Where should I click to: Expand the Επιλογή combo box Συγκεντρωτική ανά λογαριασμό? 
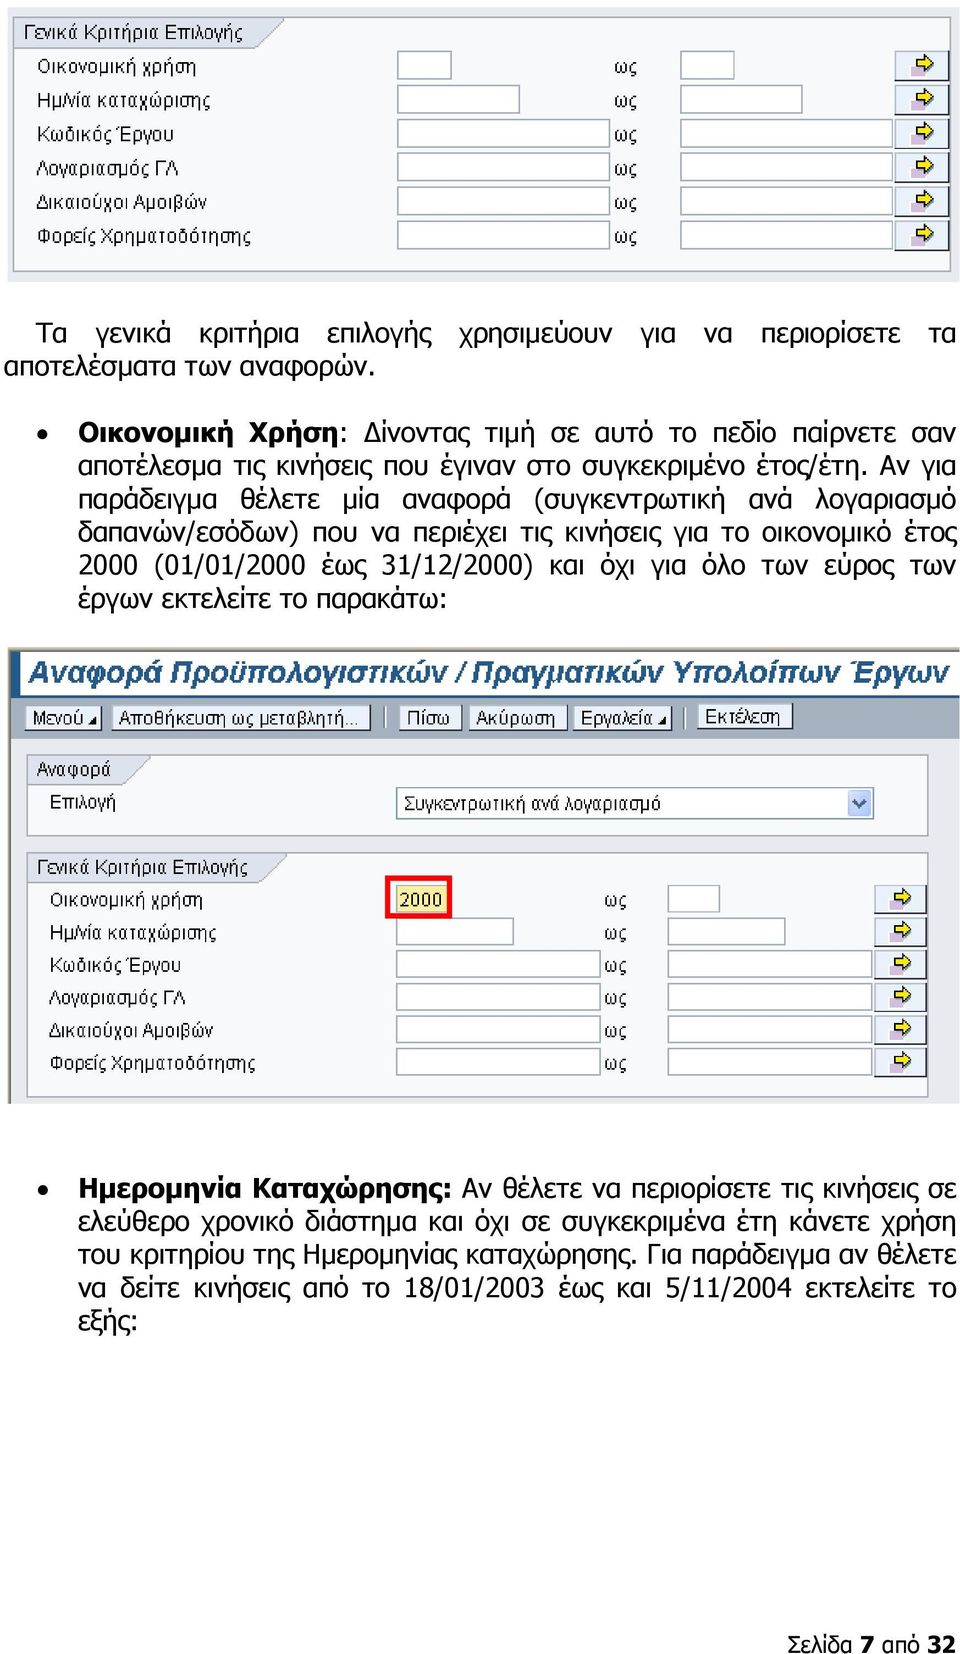tap(860, 803)
